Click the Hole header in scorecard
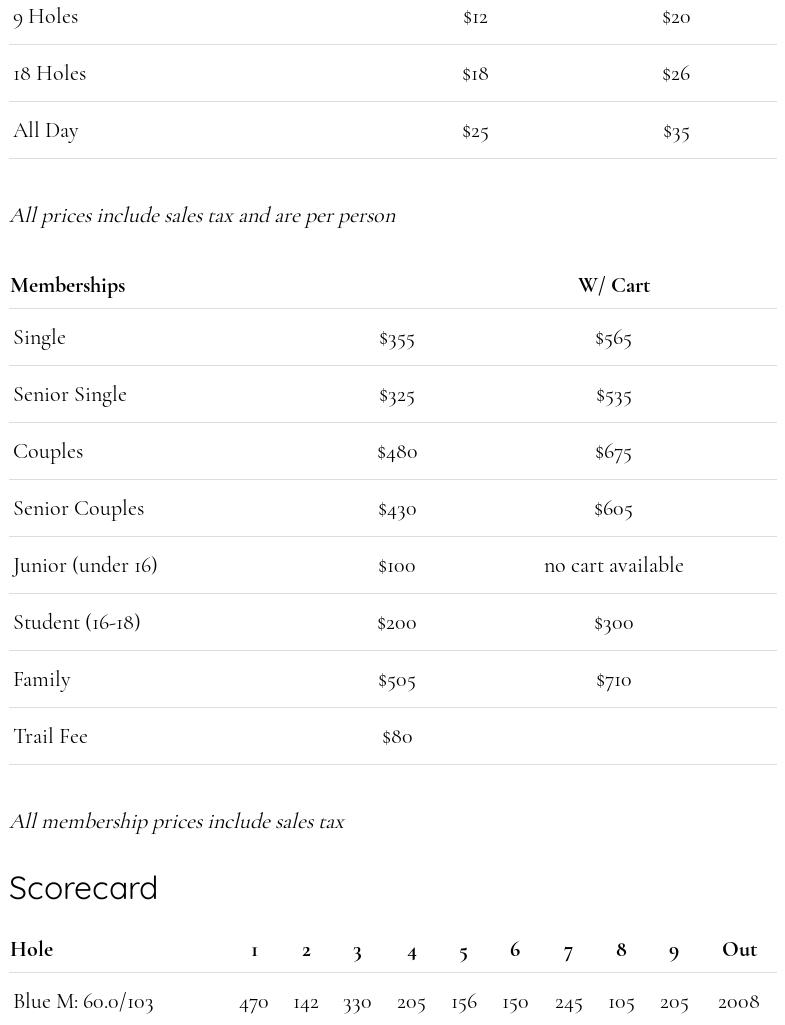Screen dimensions: 785x1025 pyautogui.click(x=32, y=950)
